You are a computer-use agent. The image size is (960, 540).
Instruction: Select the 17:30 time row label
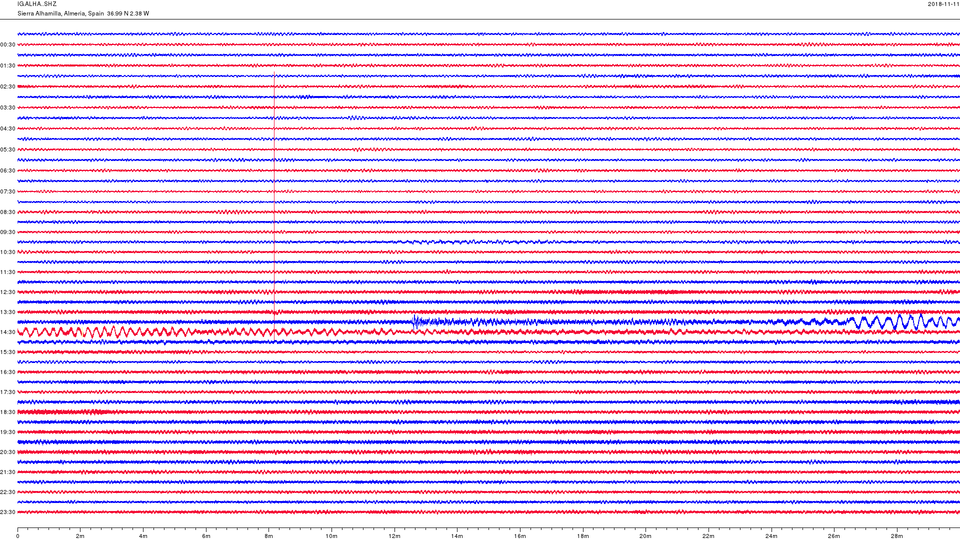point(7,392)
